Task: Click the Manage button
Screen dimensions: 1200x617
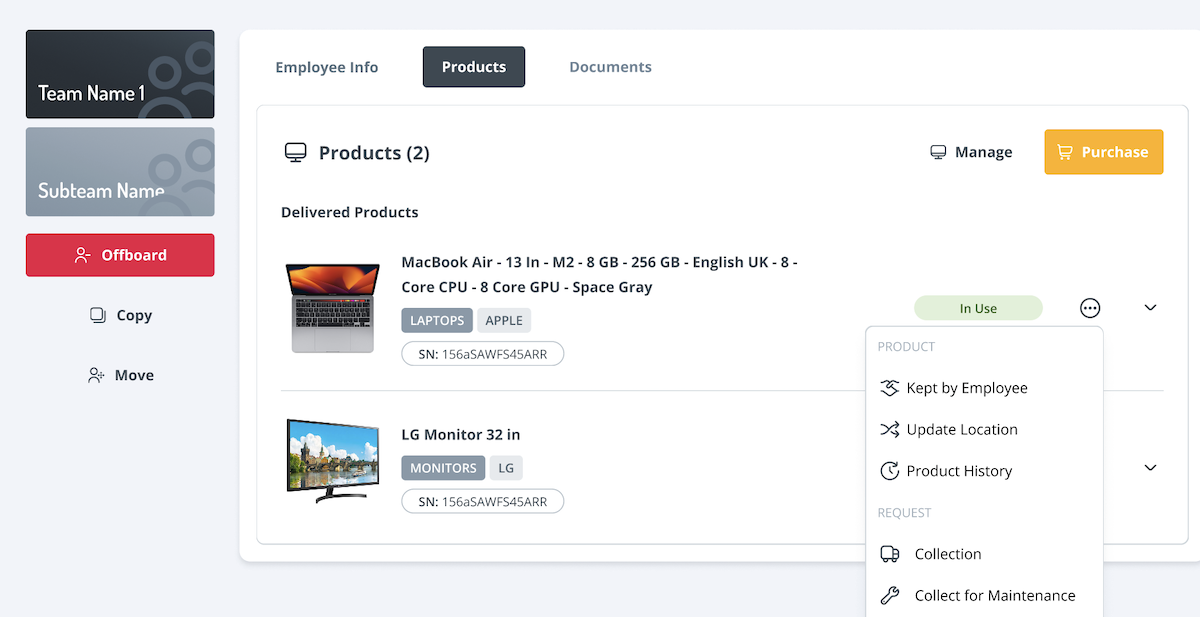Action: [x=971, y=152]
